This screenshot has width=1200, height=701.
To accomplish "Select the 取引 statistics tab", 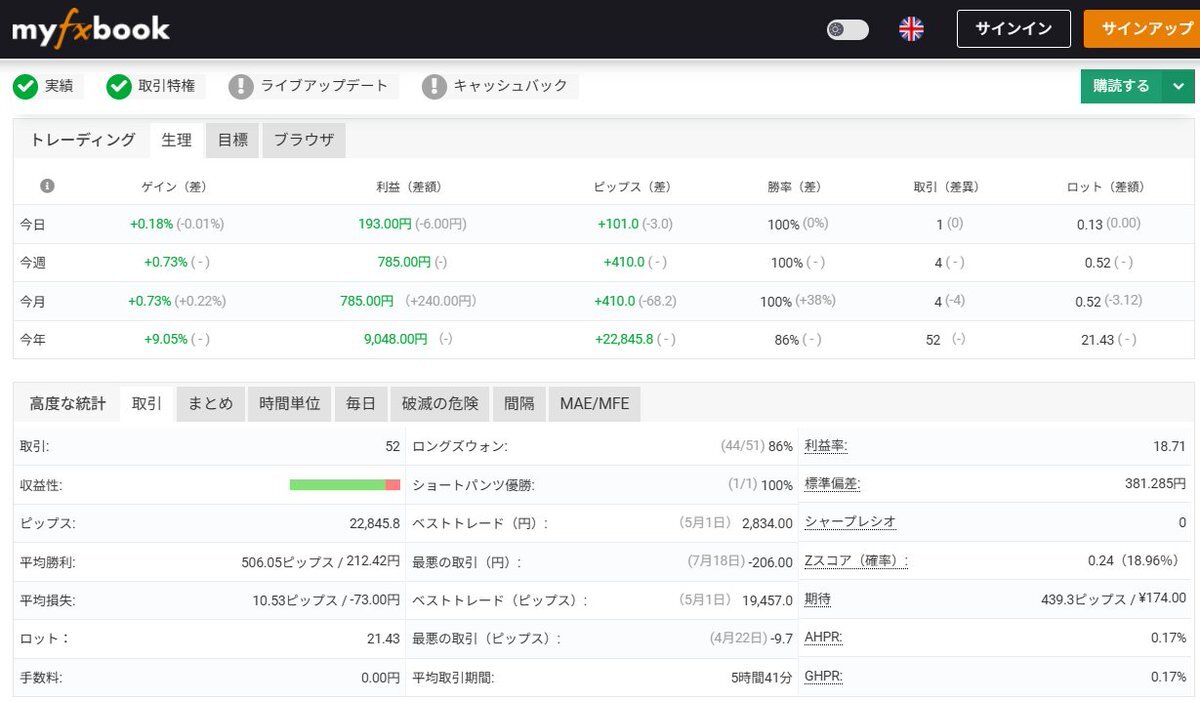I will click(x=147, y=404).
